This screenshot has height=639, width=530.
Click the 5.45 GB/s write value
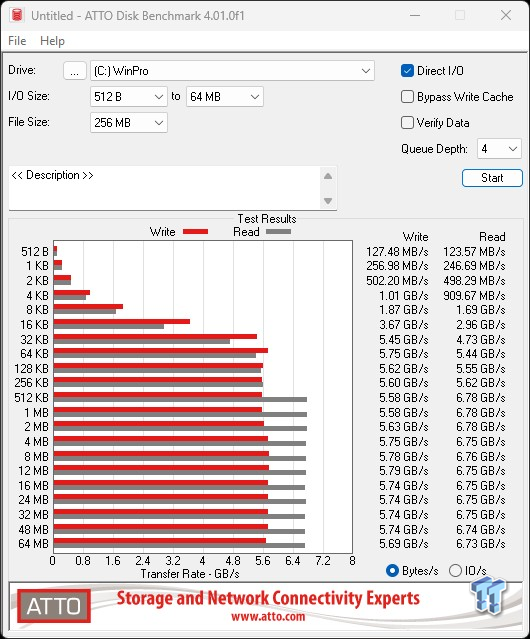[404, 339]
